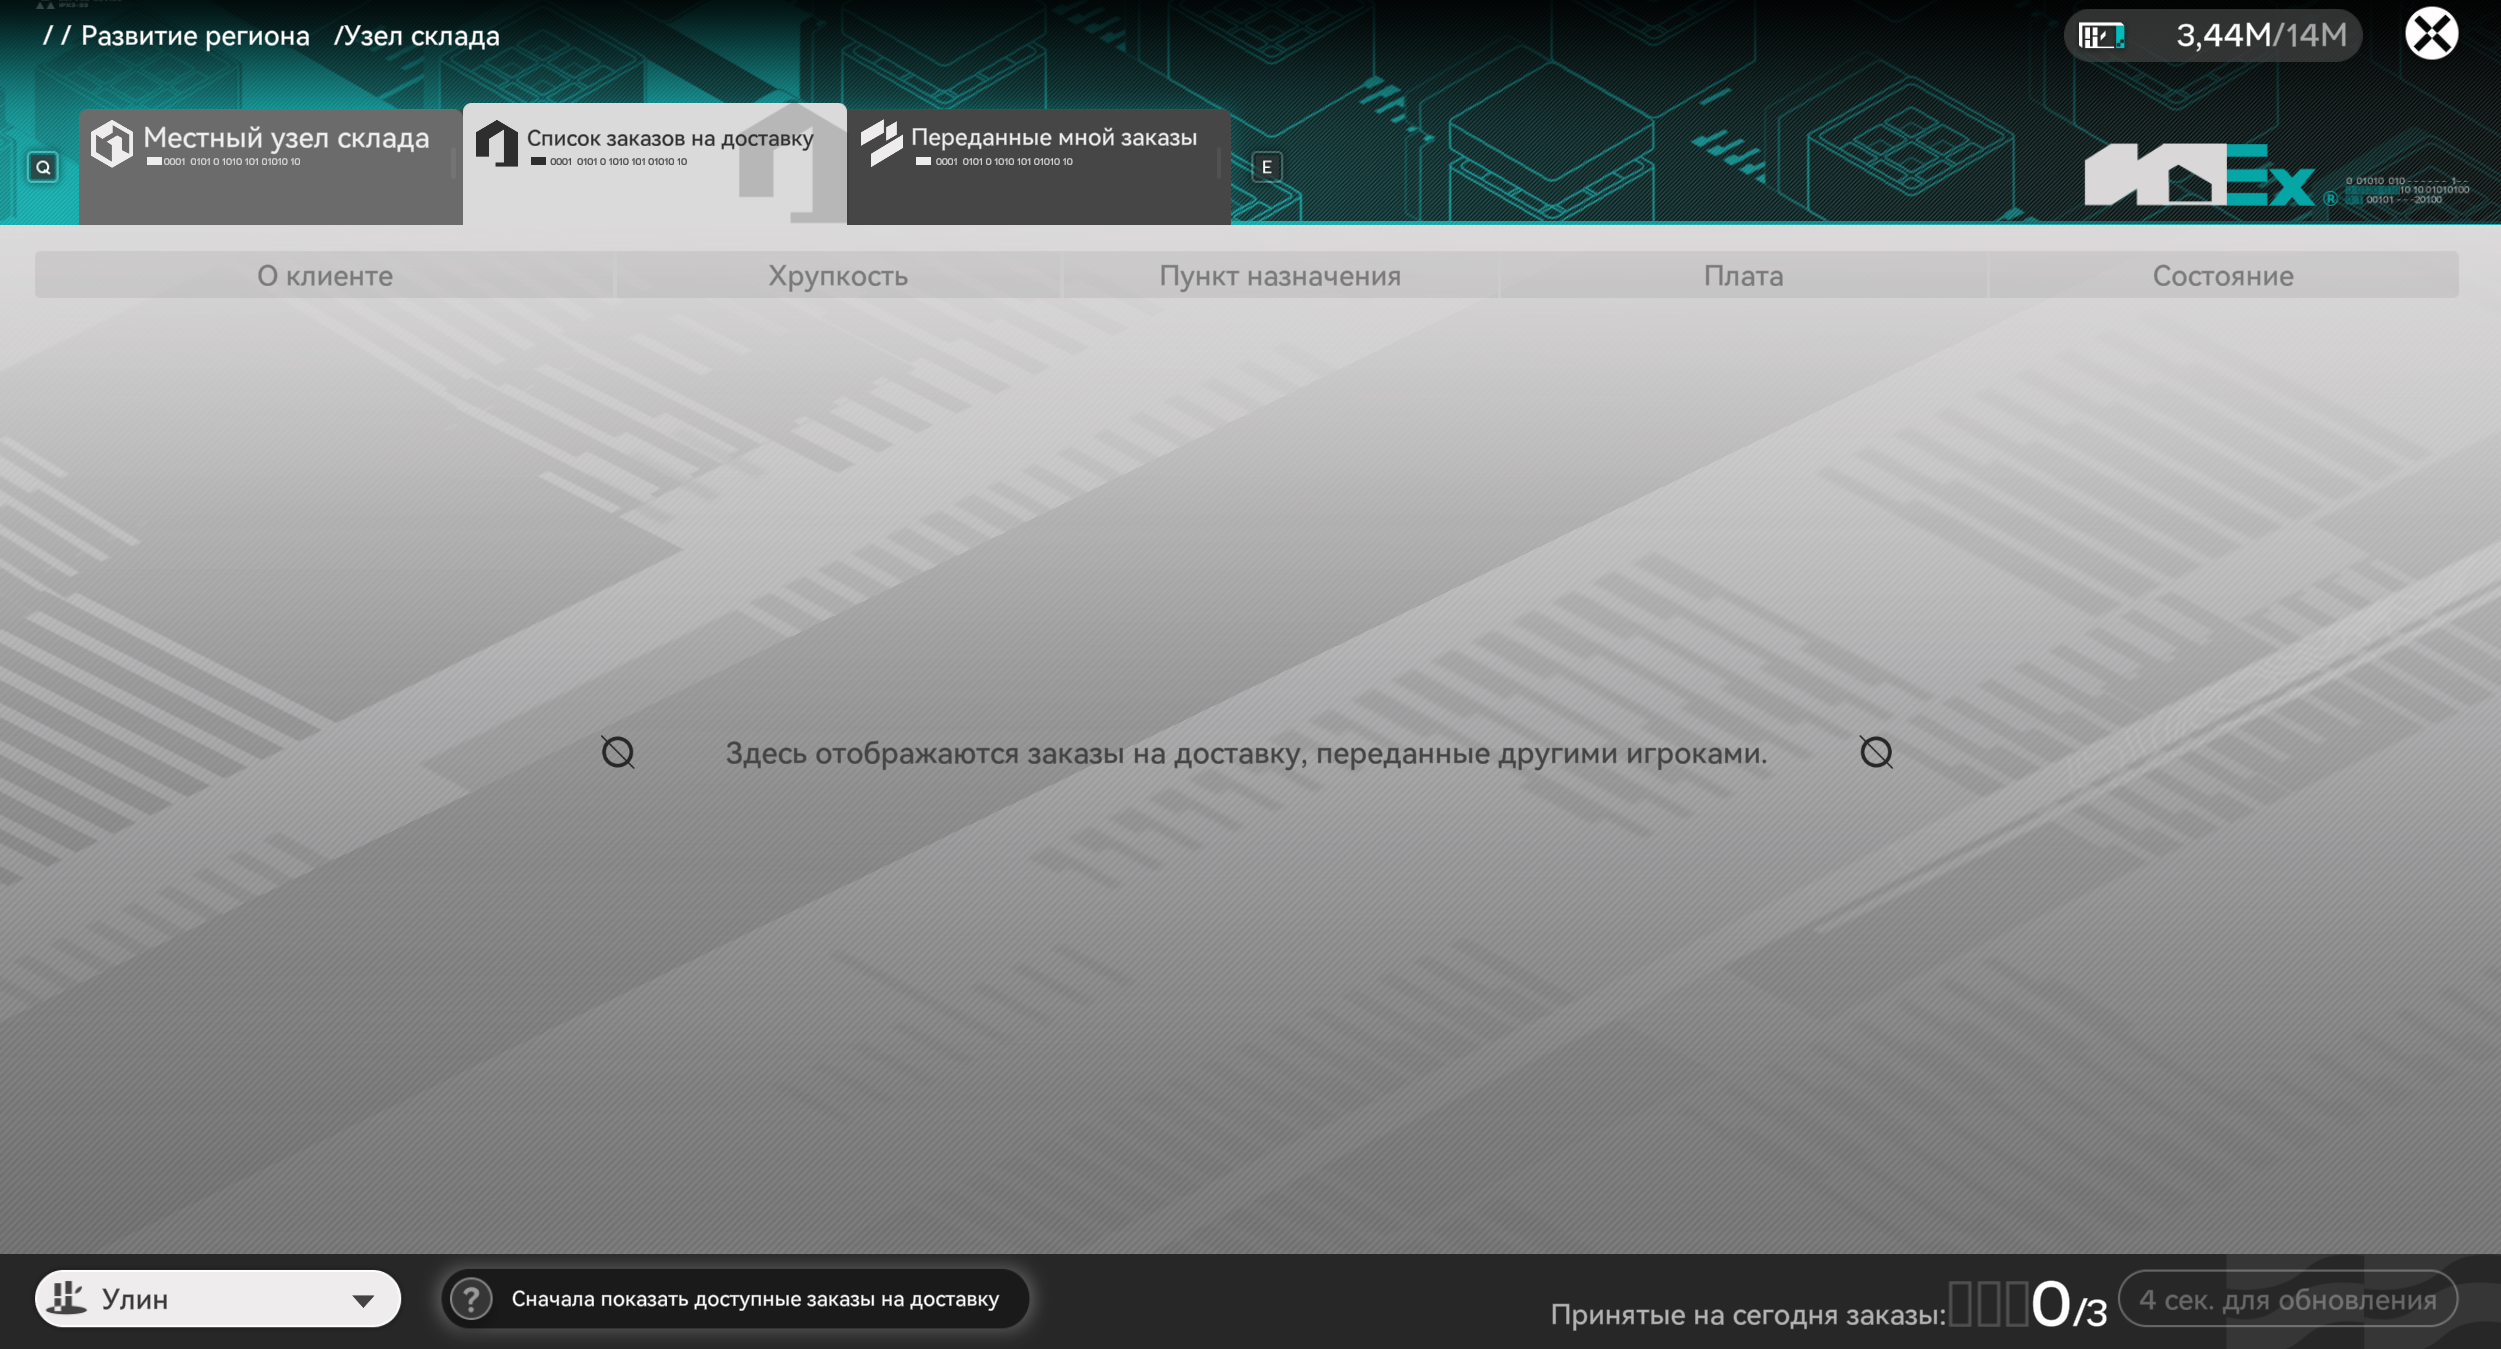This screenshot has height=1349, width=2501.
Task: Click the Список заказов на доставку icon
Action: 496,144
